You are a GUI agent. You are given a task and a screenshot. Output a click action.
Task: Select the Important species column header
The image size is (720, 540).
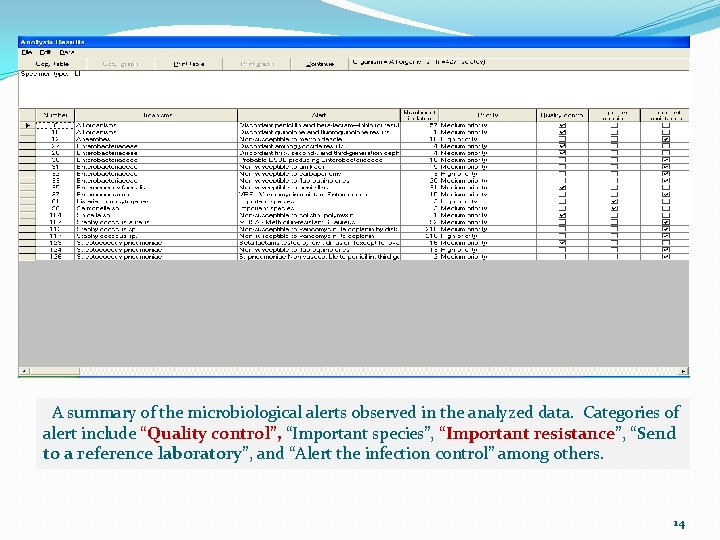614,115
